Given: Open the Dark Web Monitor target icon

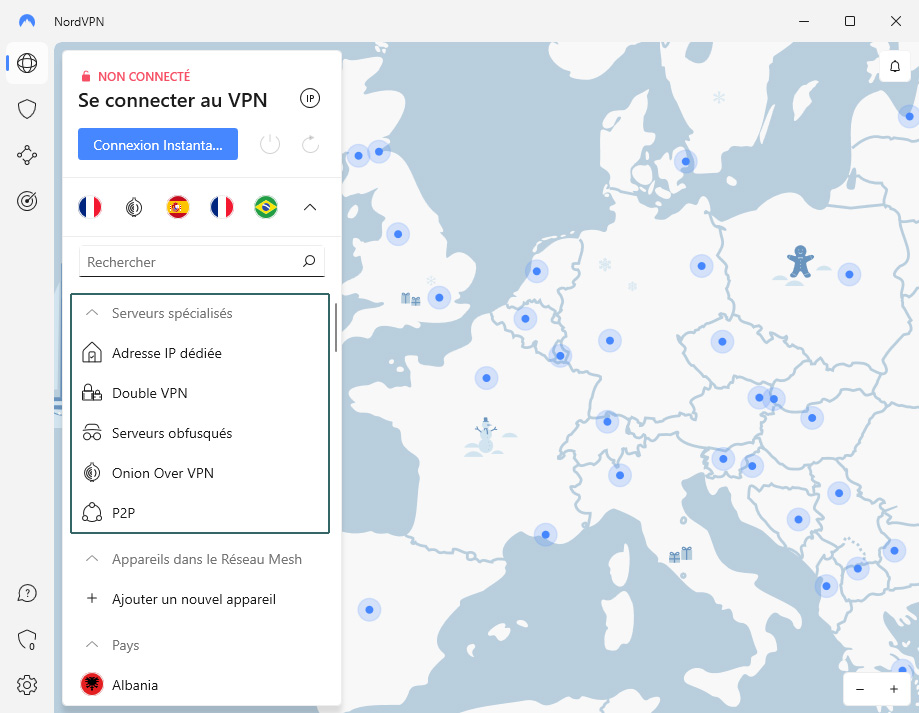Looking at the screenshot, I should (x=27, y=201).
